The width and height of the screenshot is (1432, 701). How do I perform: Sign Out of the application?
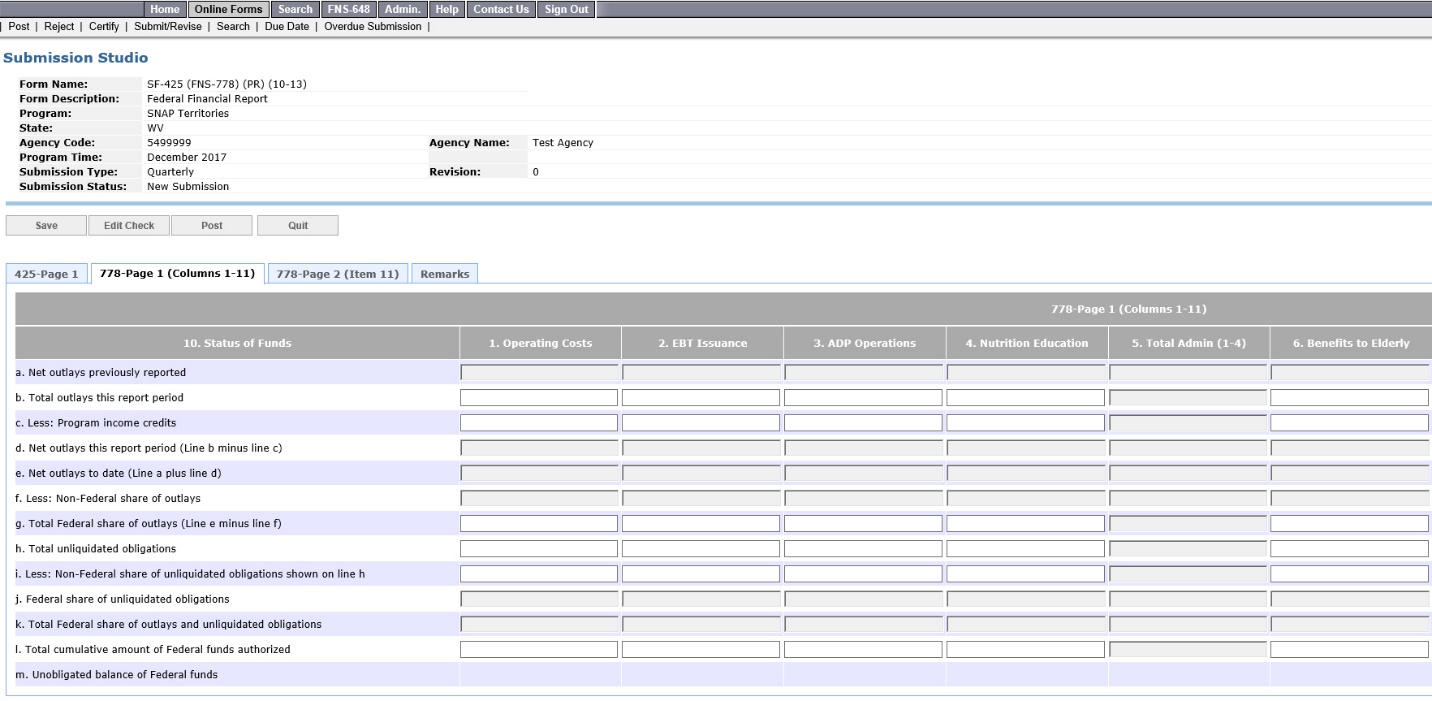[566, 9]
